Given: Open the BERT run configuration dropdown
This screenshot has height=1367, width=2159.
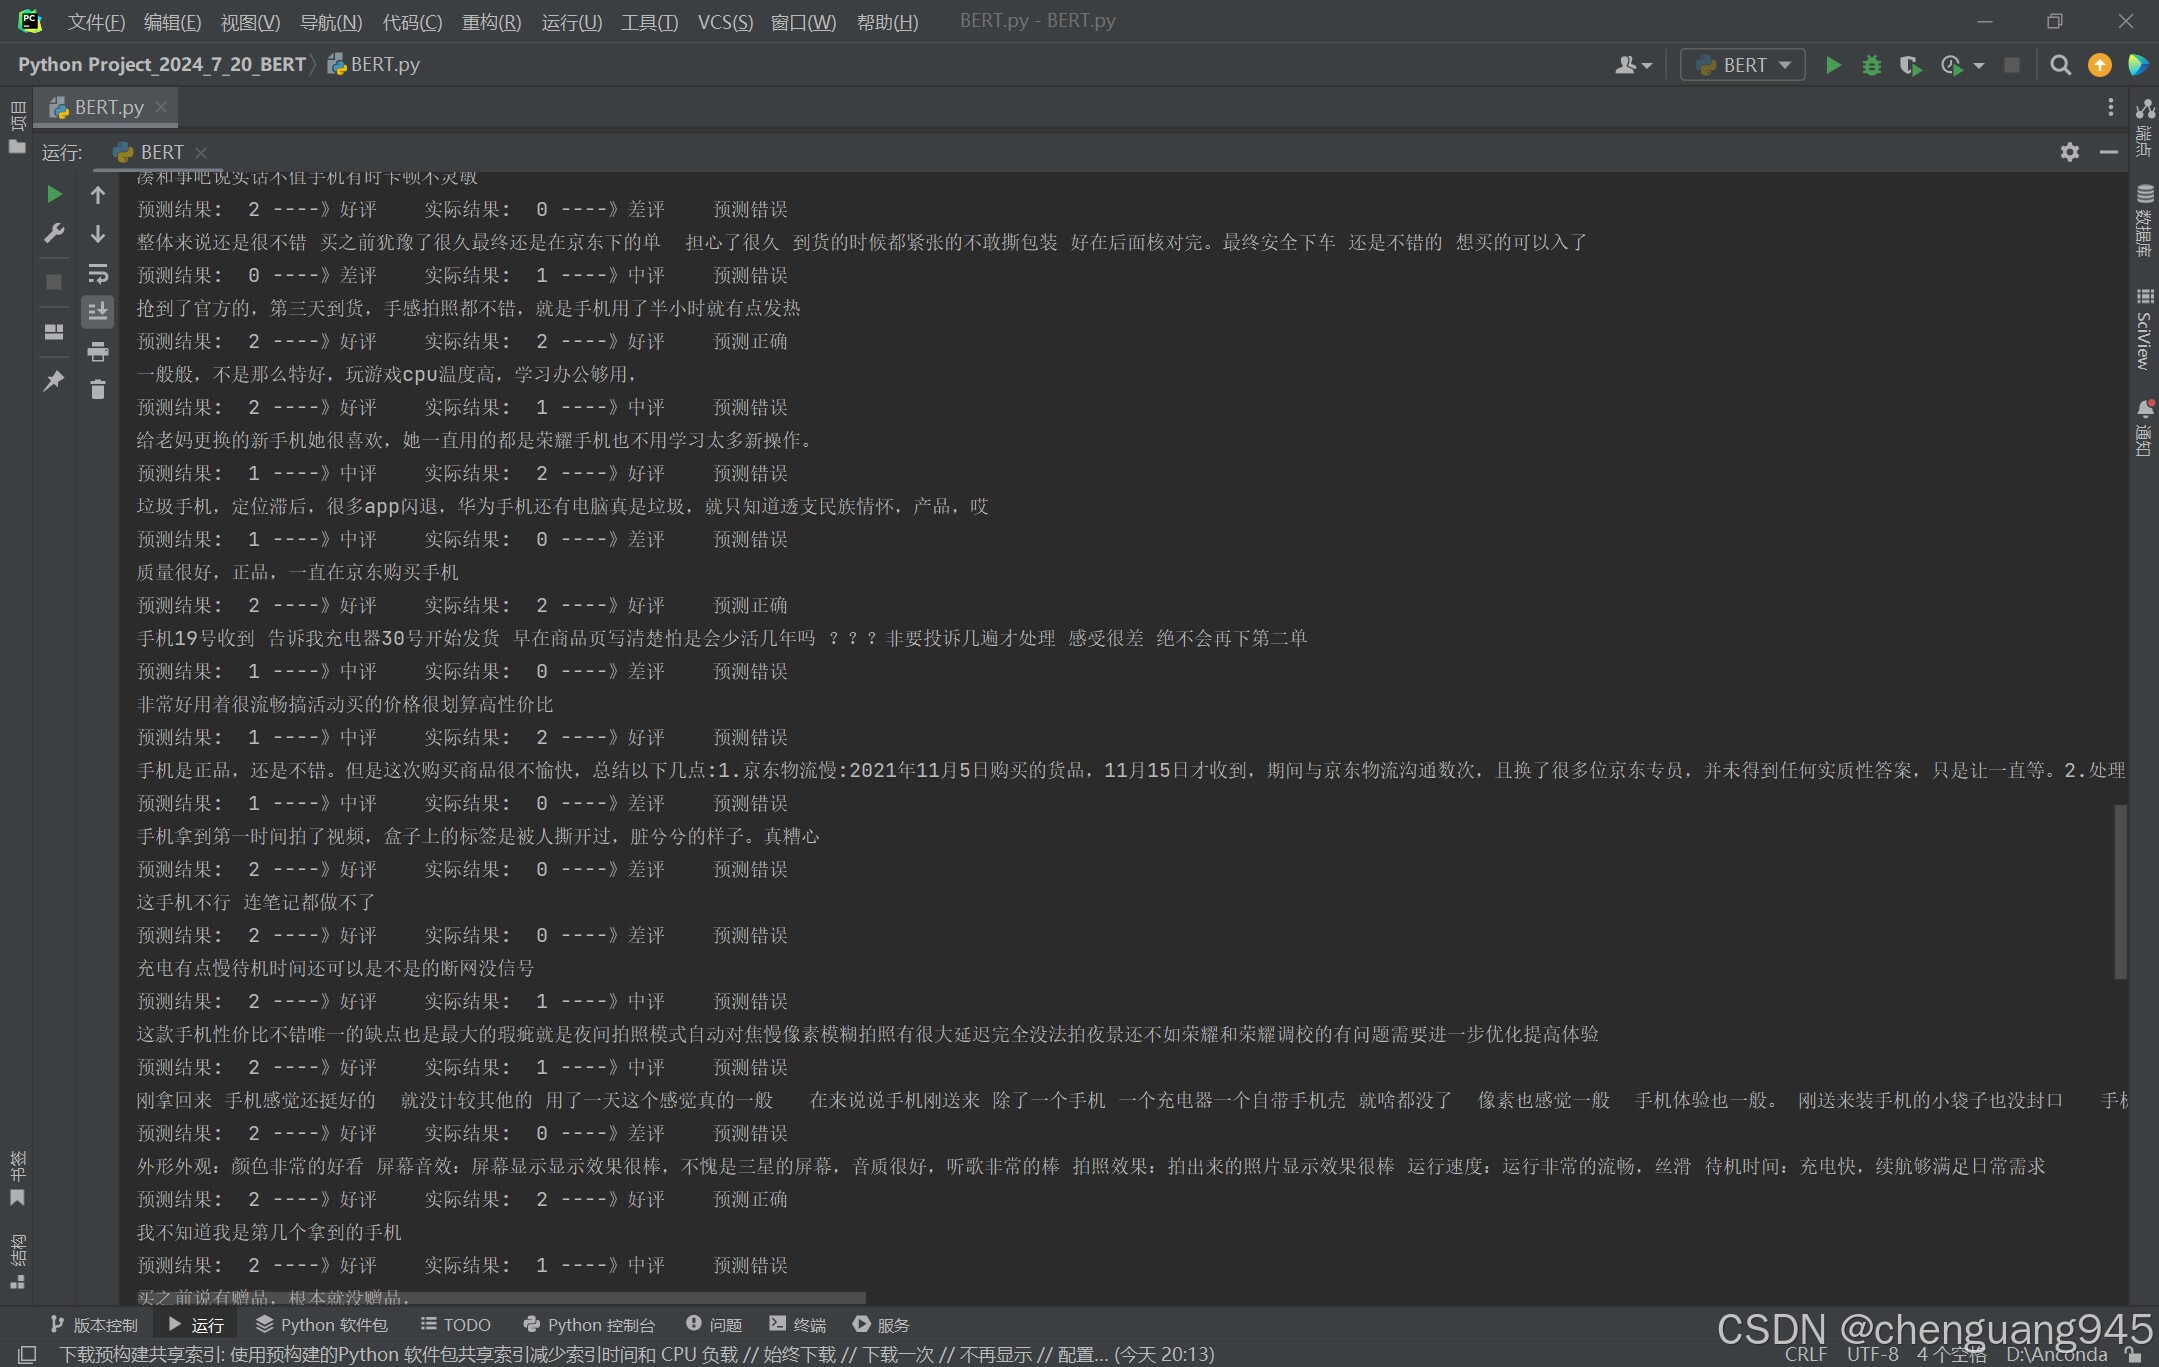Looking at the screenshot, I should 1742,65.
